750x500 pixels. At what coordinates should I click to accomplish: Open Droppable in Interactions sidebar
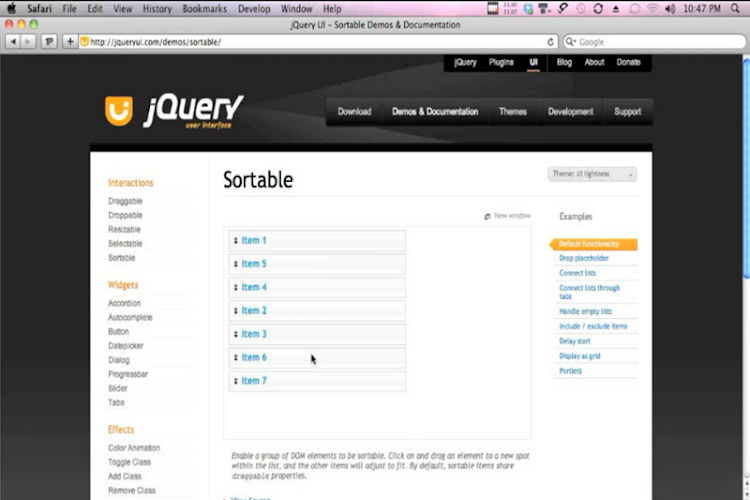coord(125,215)
